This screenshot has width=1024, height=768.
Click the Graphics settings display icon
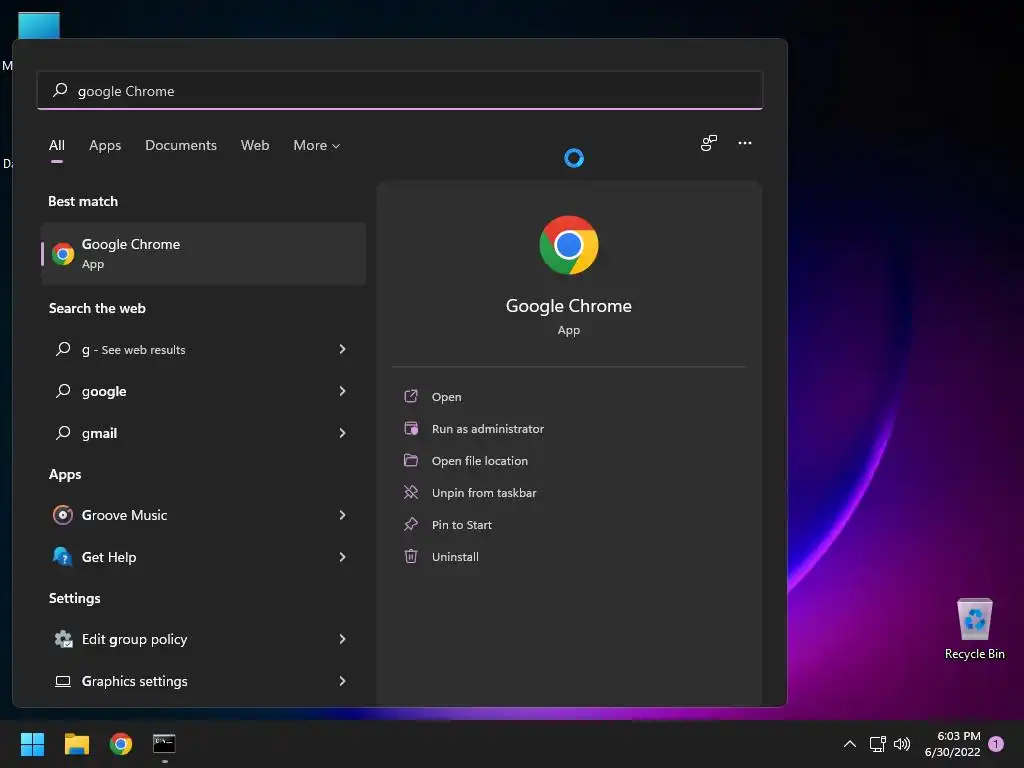tap(63, 681)
